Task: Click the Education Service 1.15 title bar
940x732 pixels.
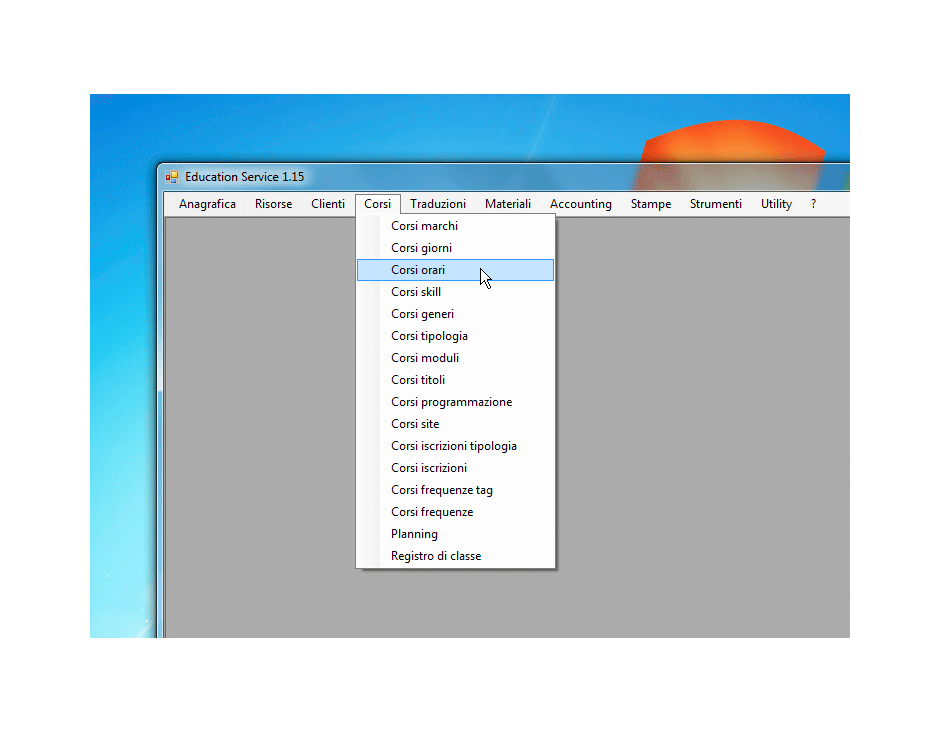Action: 504,177
